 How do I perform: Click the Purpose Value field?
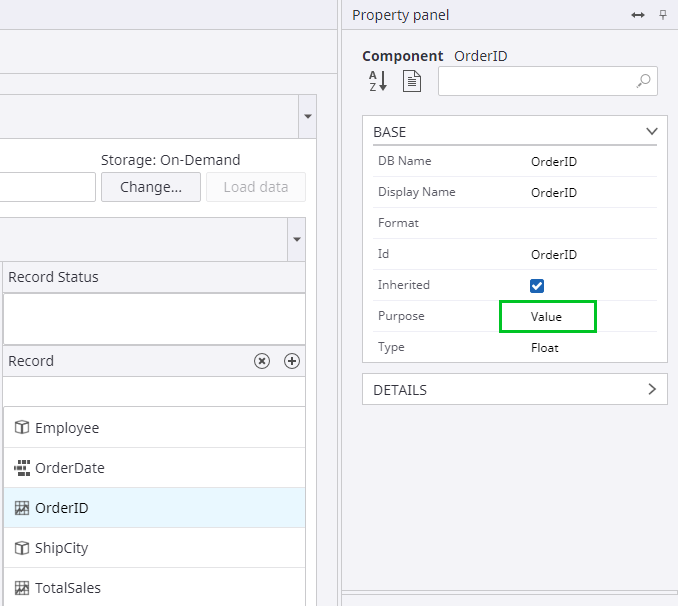point(547,317)
